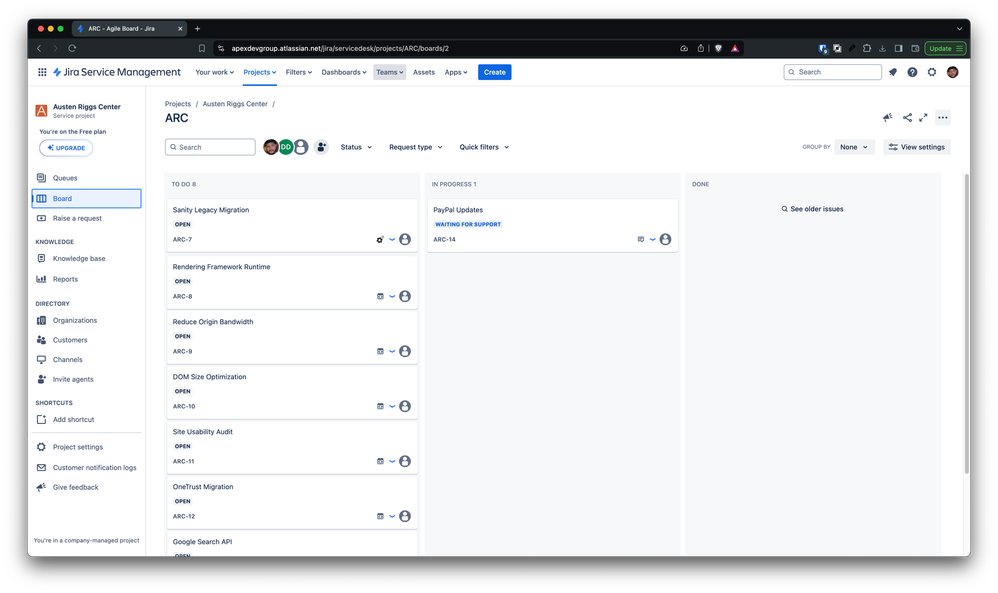Click Projects breadcrumb link
This screenshot has height=593, width=998.
(x=178, y=104)
